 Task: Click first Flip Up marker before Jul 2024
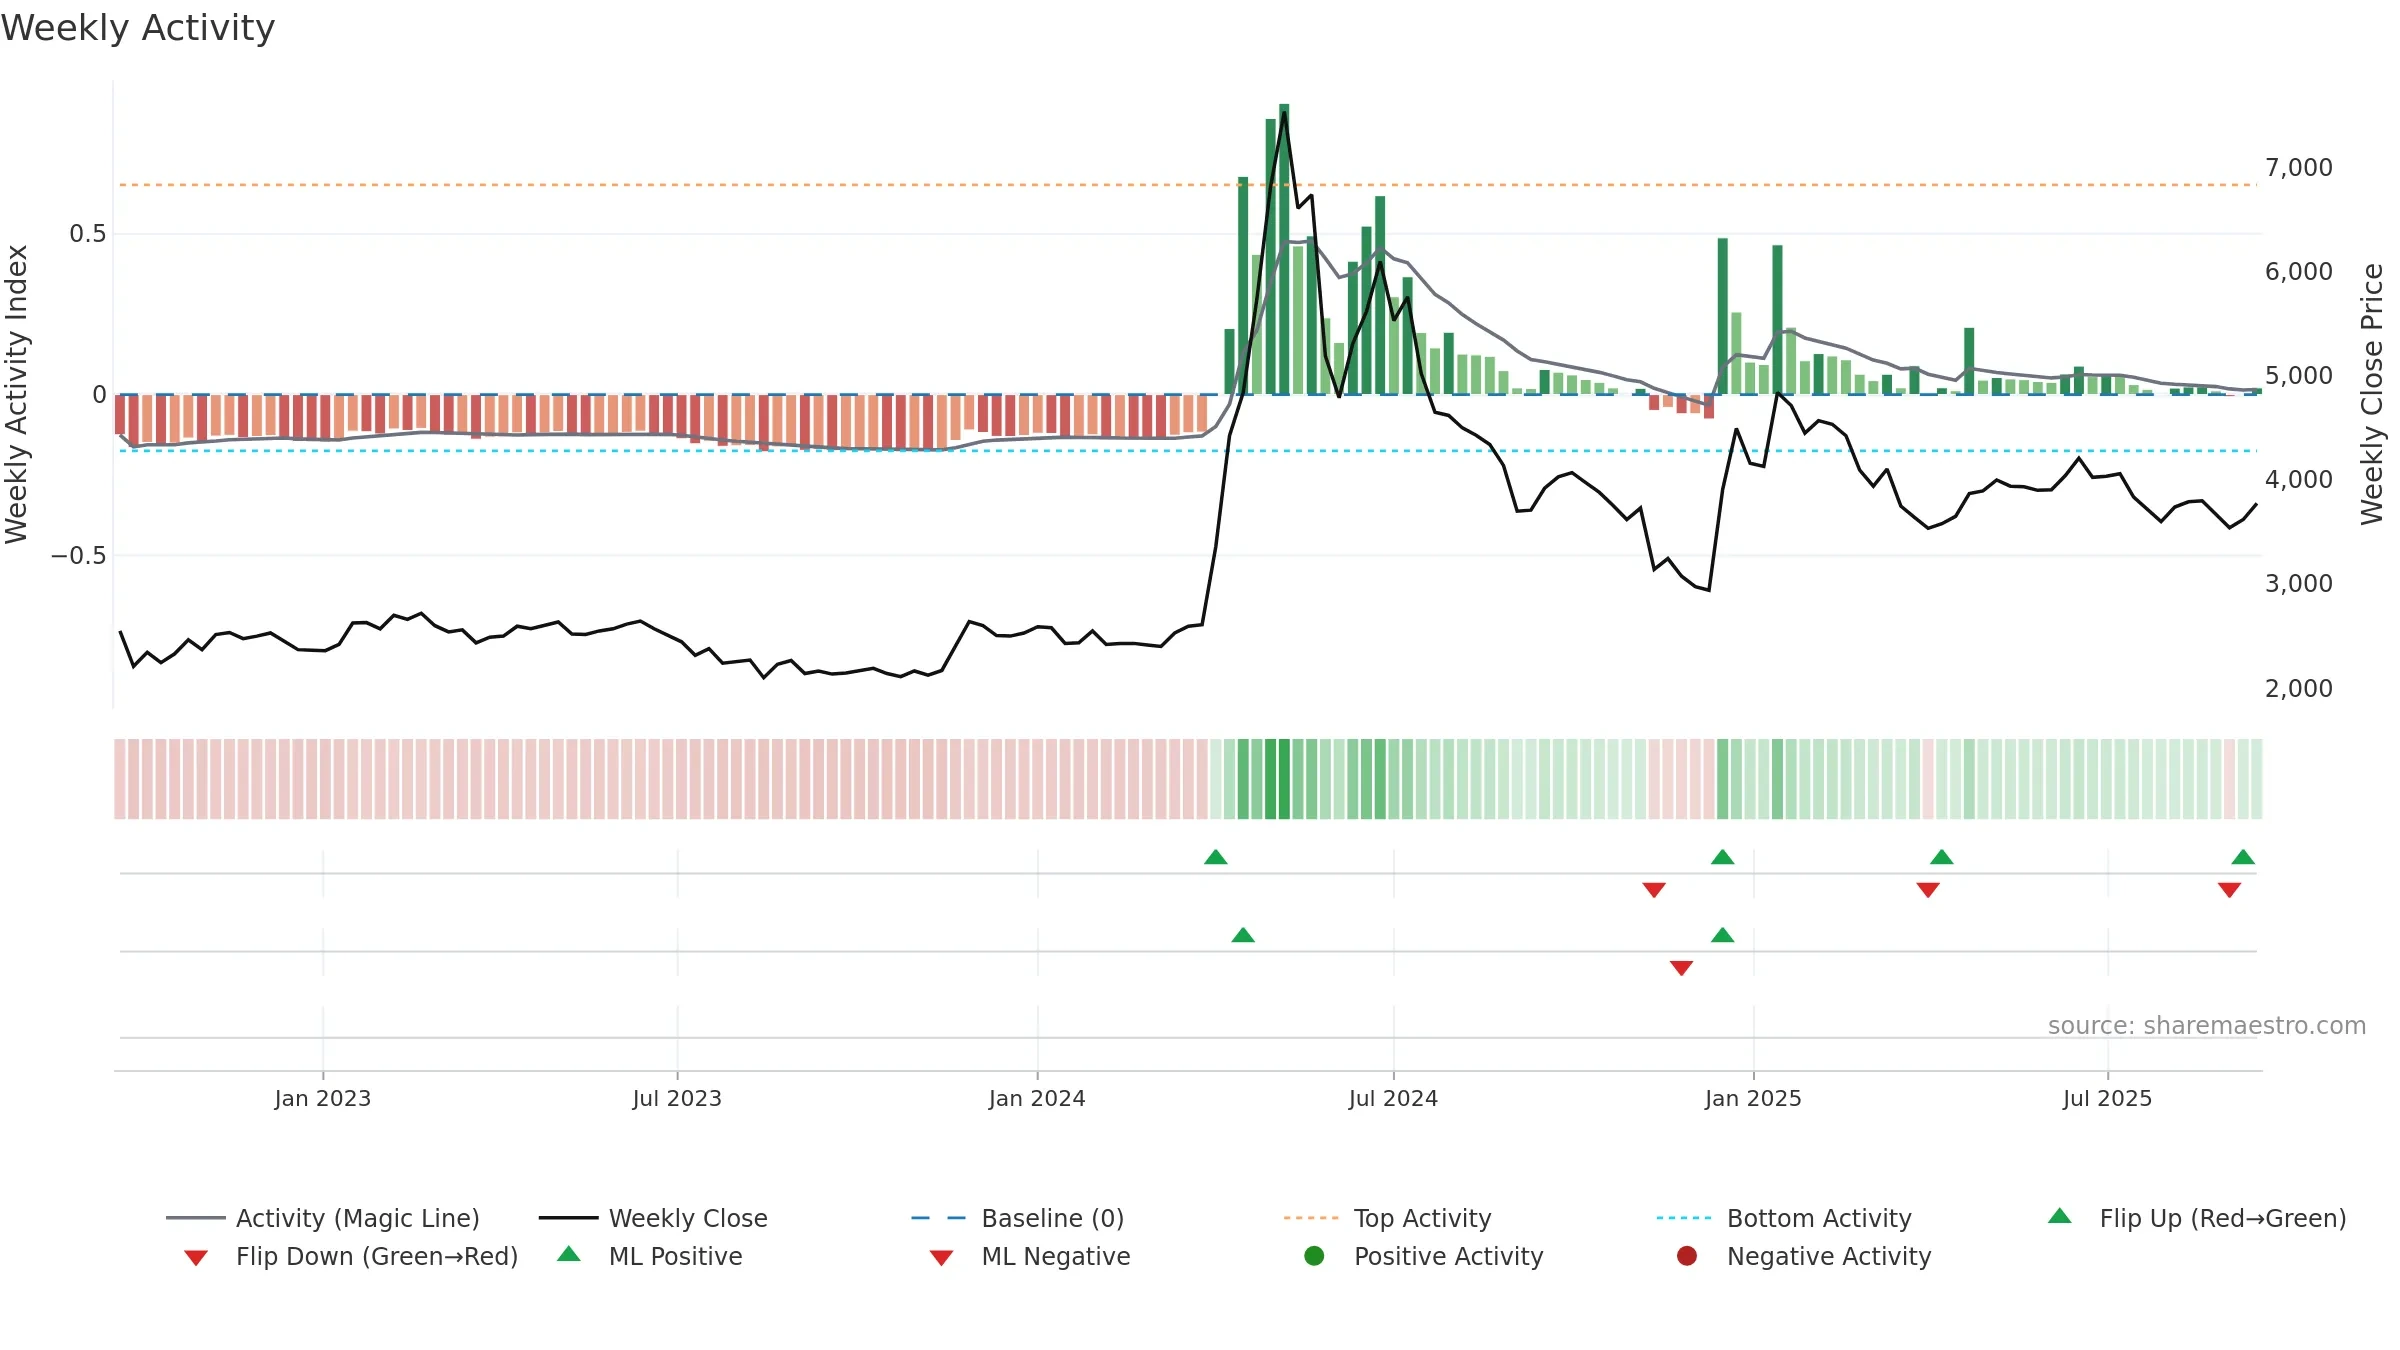point(1216,857)
